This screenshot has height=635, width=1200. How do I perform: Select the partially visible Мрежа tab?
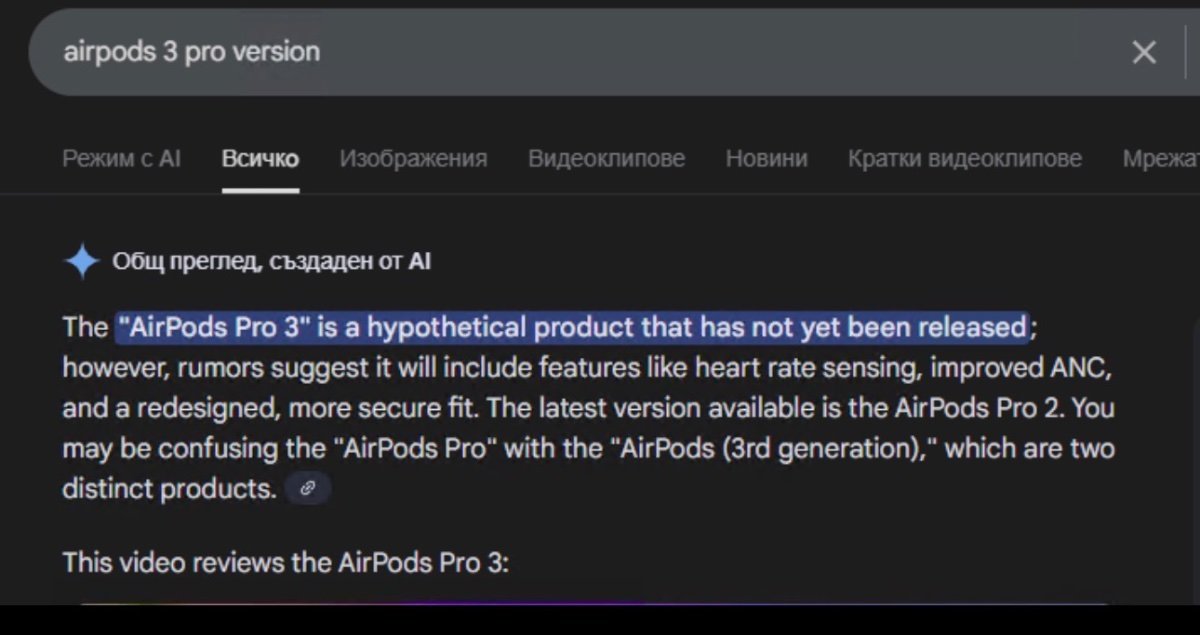pos(1160,158)
